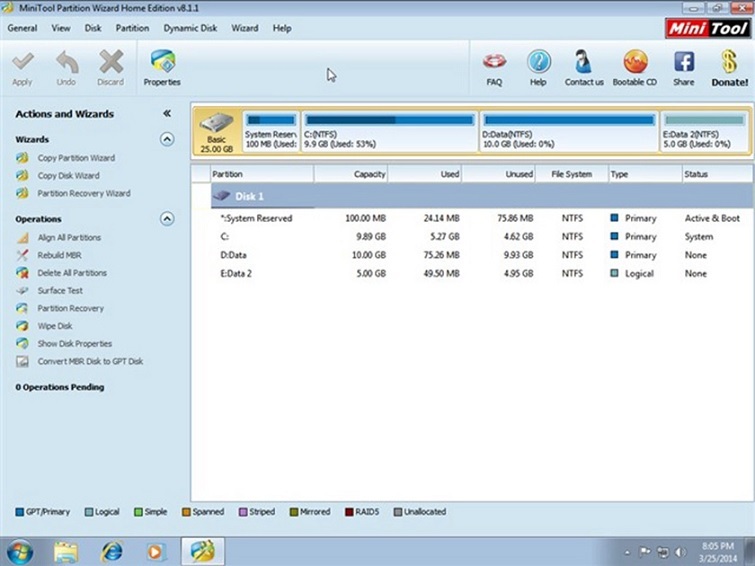
Task: Launch Copy Disk Wizard
Action: click(68, 176)
